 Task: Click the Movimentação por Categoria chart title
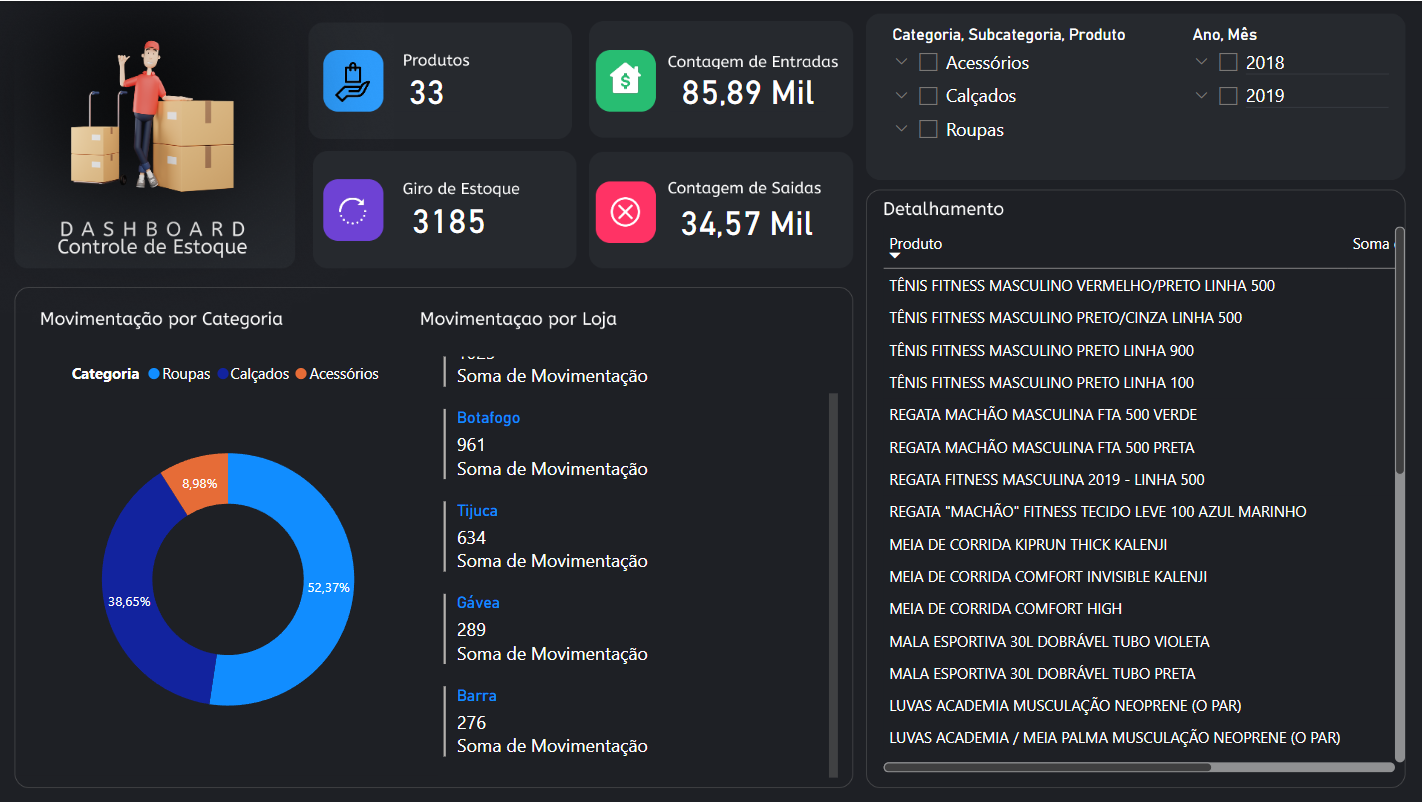(161, 319)
